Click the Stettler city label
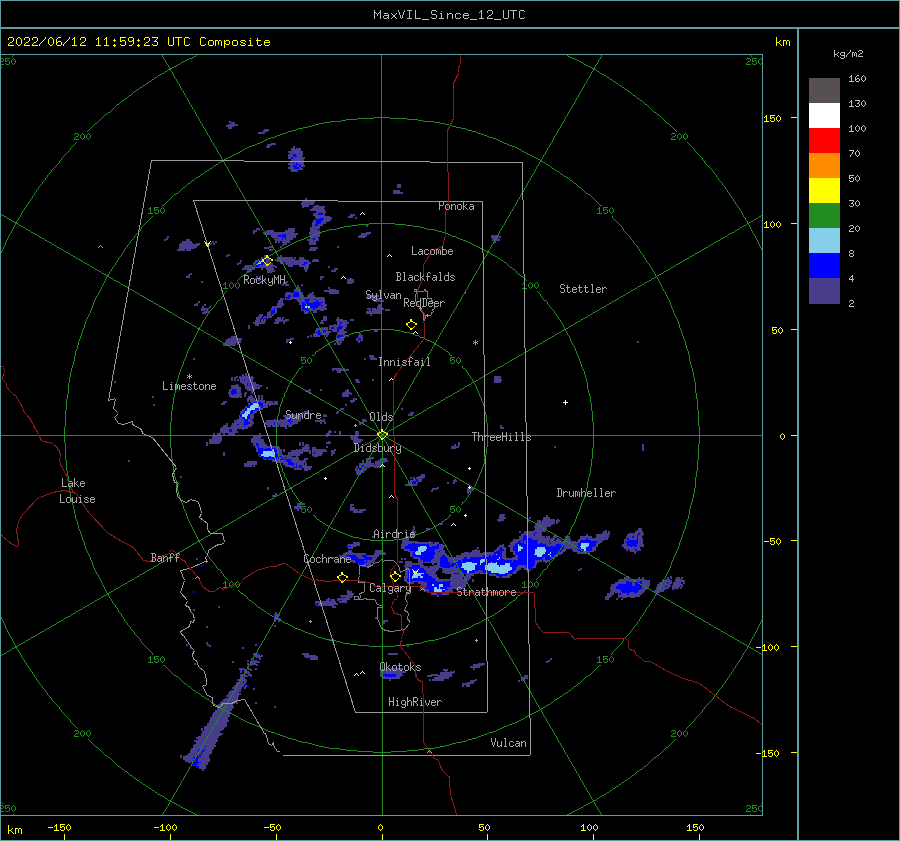900x841 pixels. 583,289
